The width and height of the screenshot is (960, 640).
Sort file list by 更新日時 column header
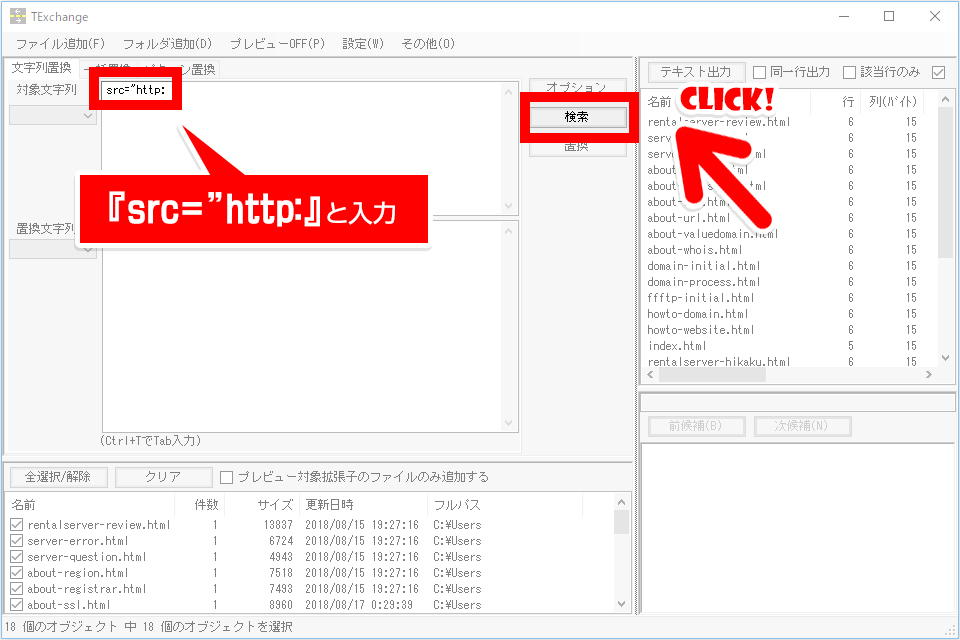pyautogui.click(x=364, y=505)
